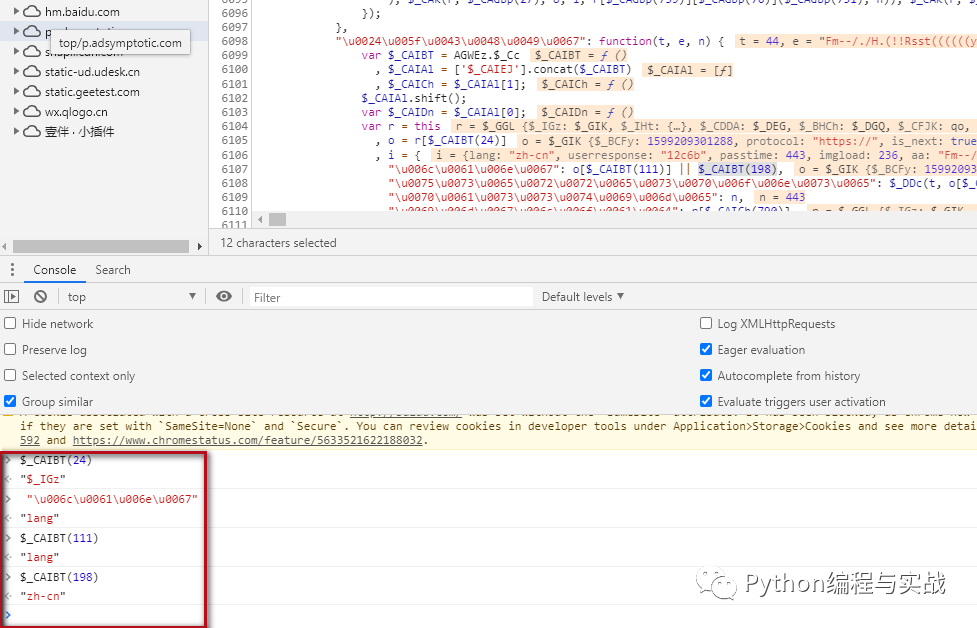Enable Log XMLHttpRequests checkbox
The image size is (977, 628).
click(x=706, y=323)
